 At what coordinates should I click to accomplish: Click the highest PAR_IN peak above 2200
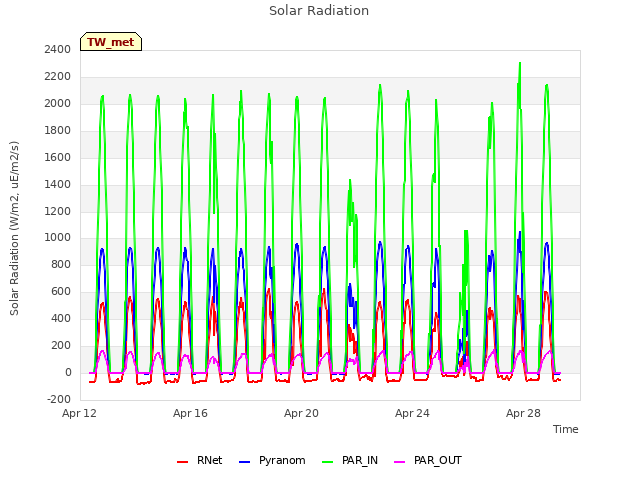[x=520, y=64]
